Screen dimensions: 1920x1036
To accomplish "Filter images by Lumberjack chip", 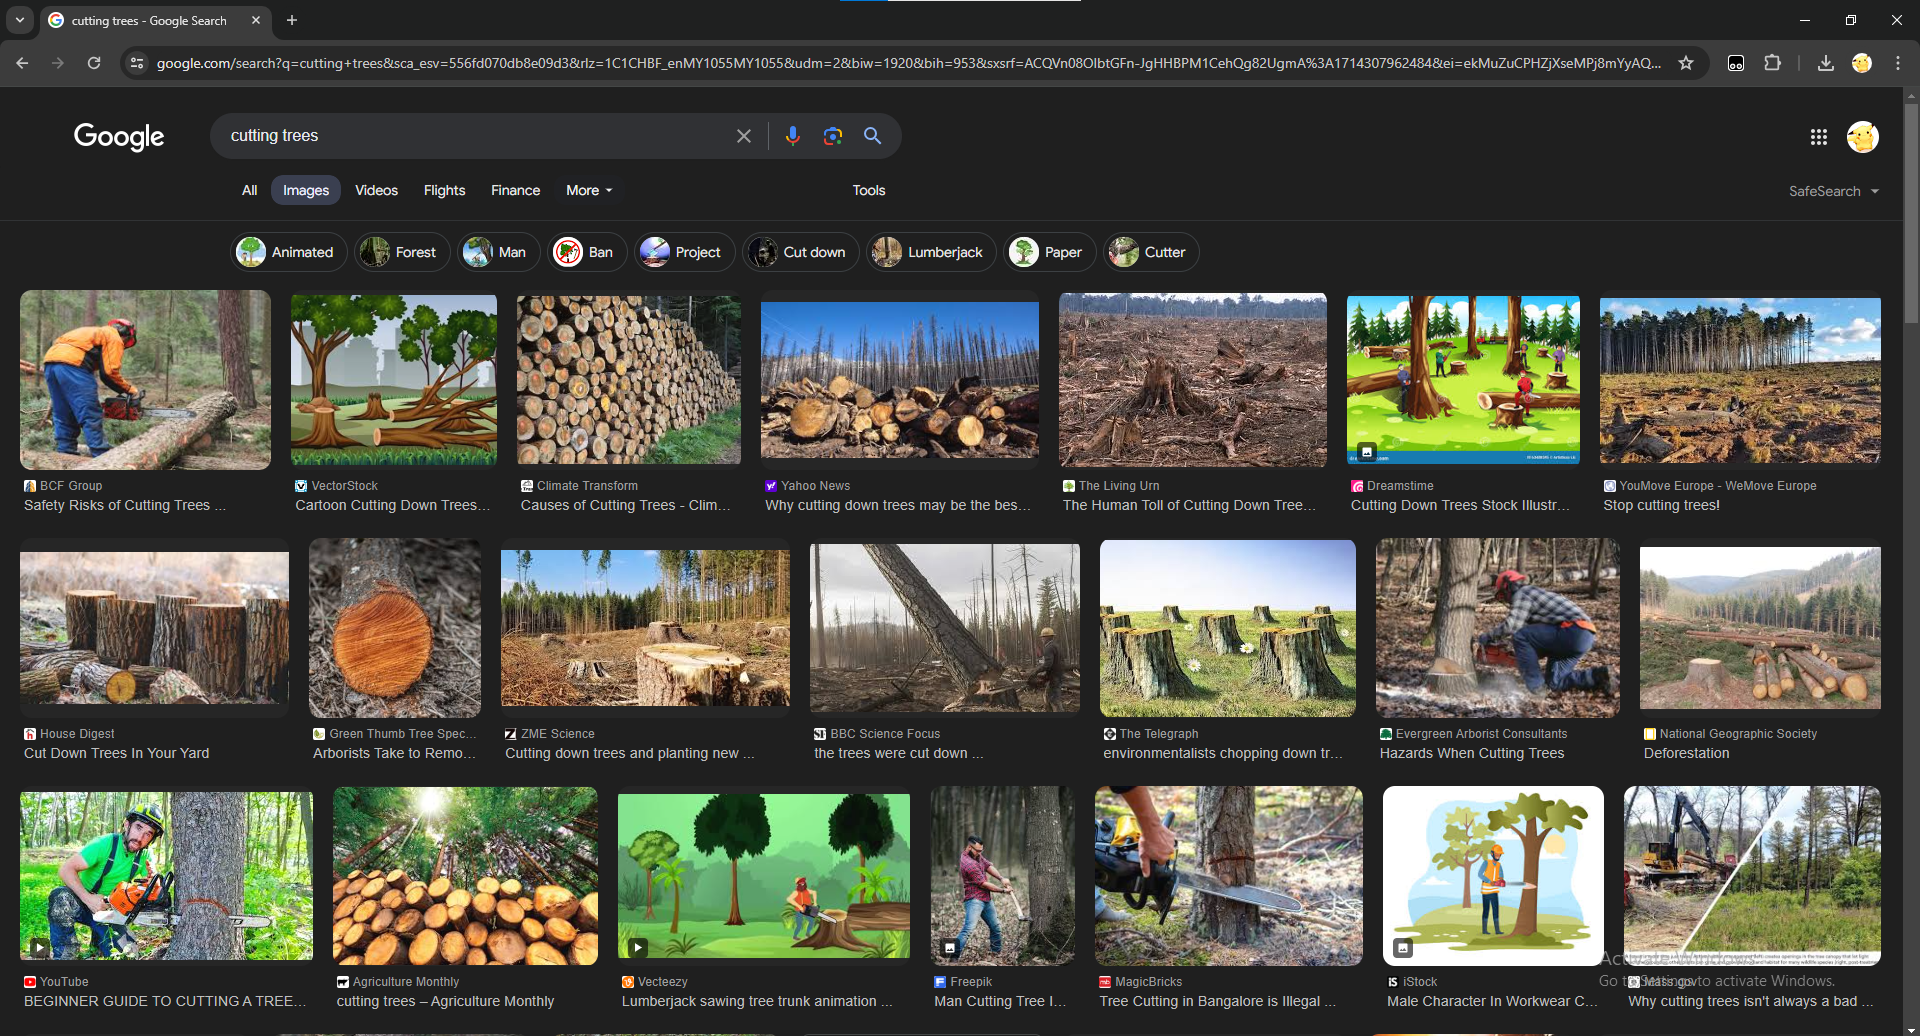I will pos(932,252).
